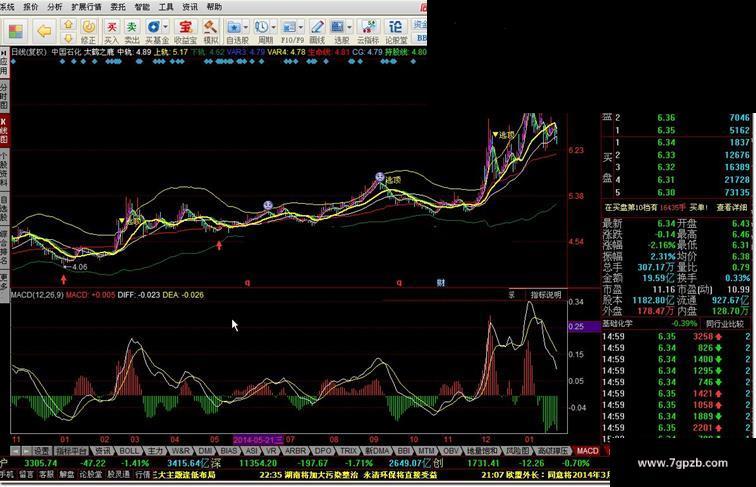Click 论股堂 in the bottom status bar
The image size is (756, 487).
90,474
